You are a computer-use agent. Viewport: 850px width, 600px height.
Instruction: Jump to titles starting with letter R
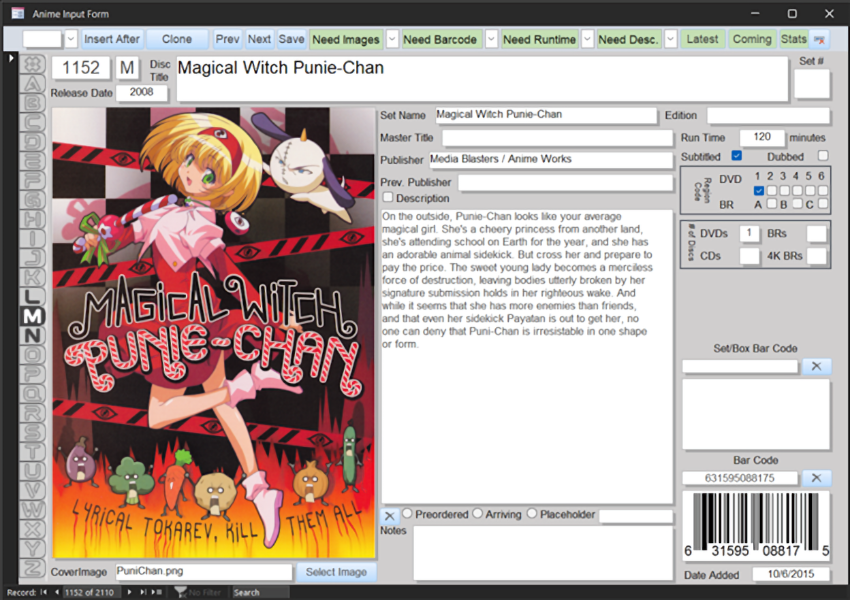[x=33, y=413]
